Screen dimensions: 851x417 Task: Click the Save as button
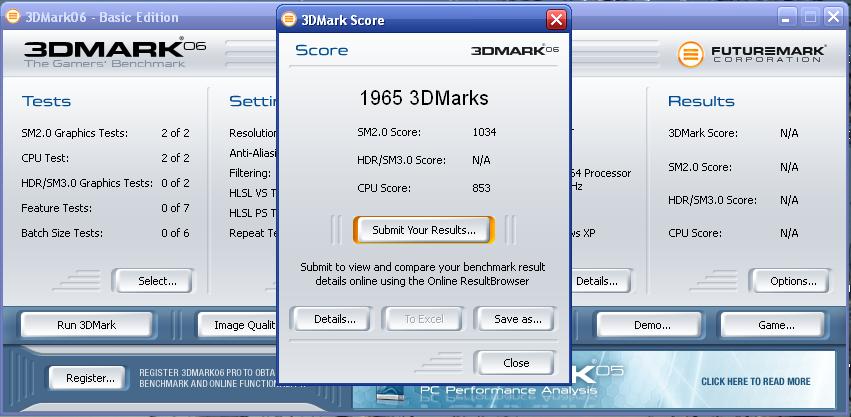tap(517, 319)
